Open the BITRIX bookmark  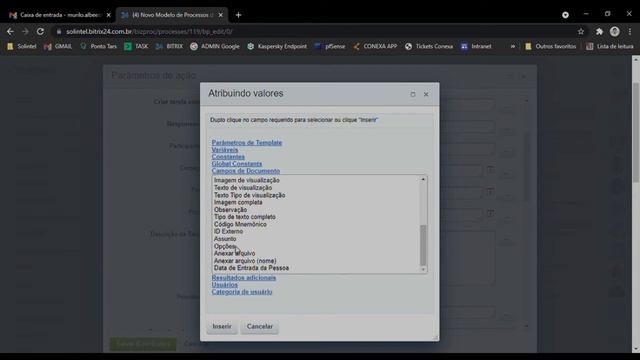point(169,47)
